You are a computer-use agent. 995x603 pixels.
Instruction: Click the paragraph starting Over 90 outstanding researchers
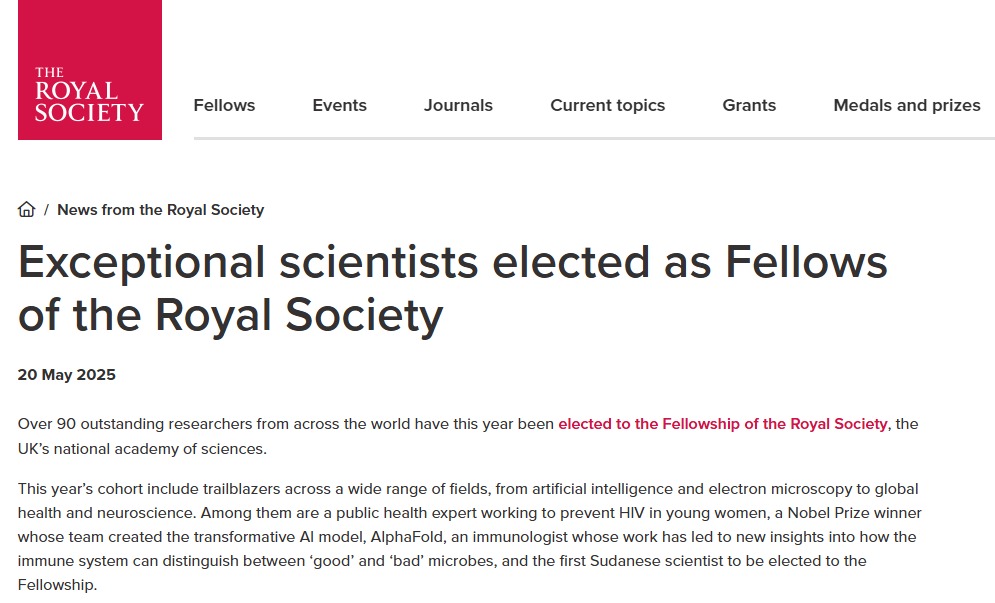pyautogui.click(x=468, y=436)
